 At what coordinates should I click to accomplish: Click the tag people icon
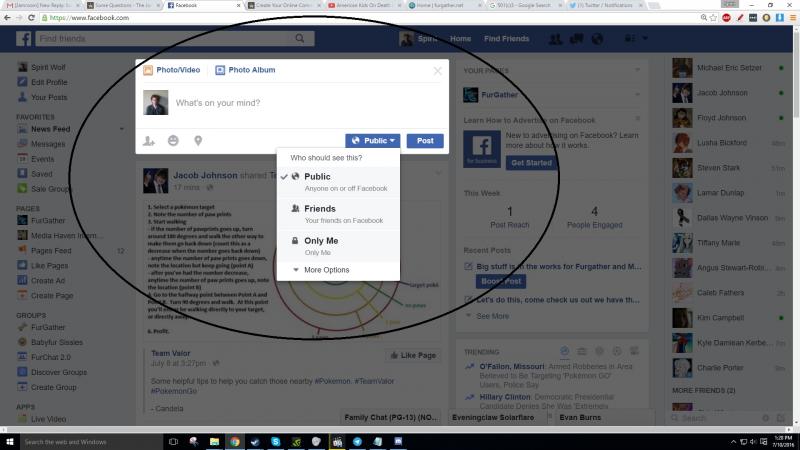click(149, 141)
